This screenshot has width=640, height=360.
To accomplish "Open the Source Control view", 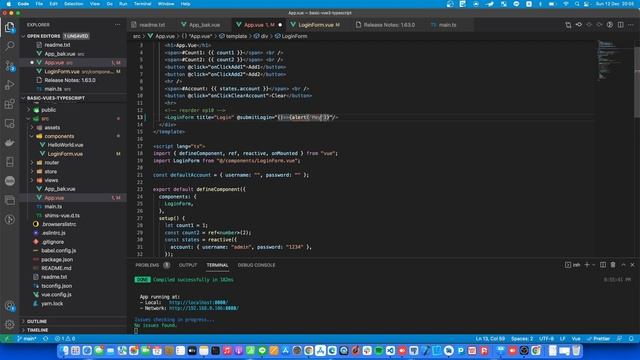I will coord(9,65).
